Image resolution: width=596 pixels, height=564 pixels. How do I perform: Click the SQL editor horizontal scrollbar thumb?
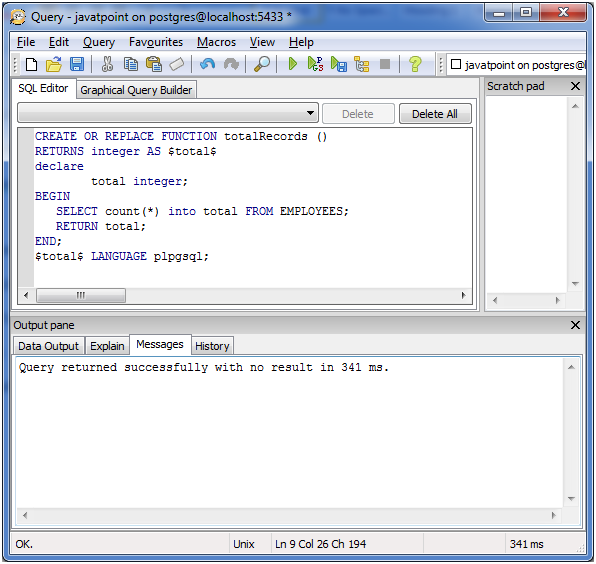click(81, 295)
